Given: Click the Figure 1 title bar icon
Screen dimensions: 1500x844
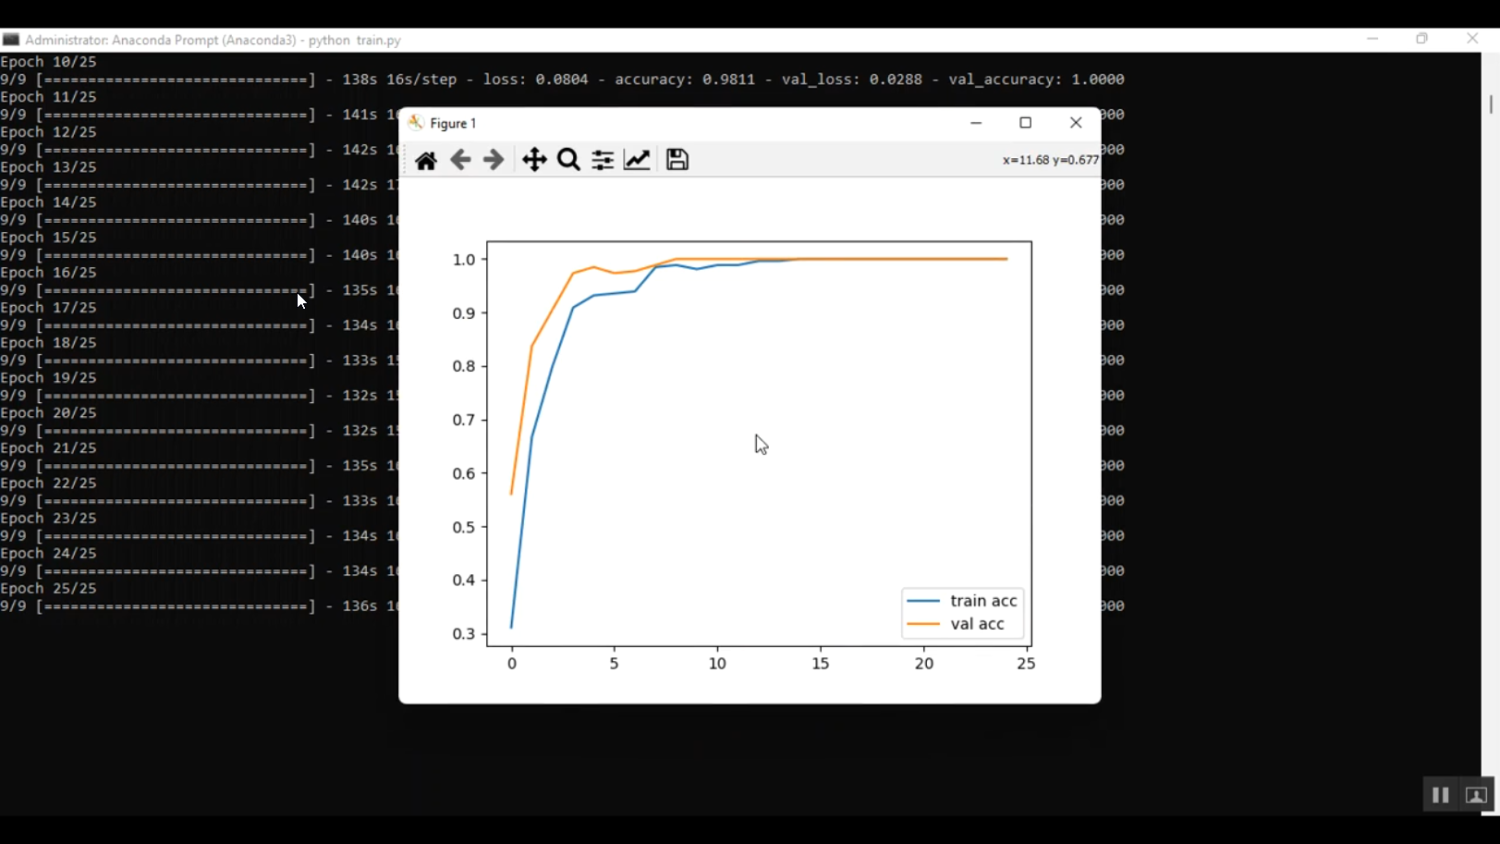Looking at the screenshot, I should 416,123.
